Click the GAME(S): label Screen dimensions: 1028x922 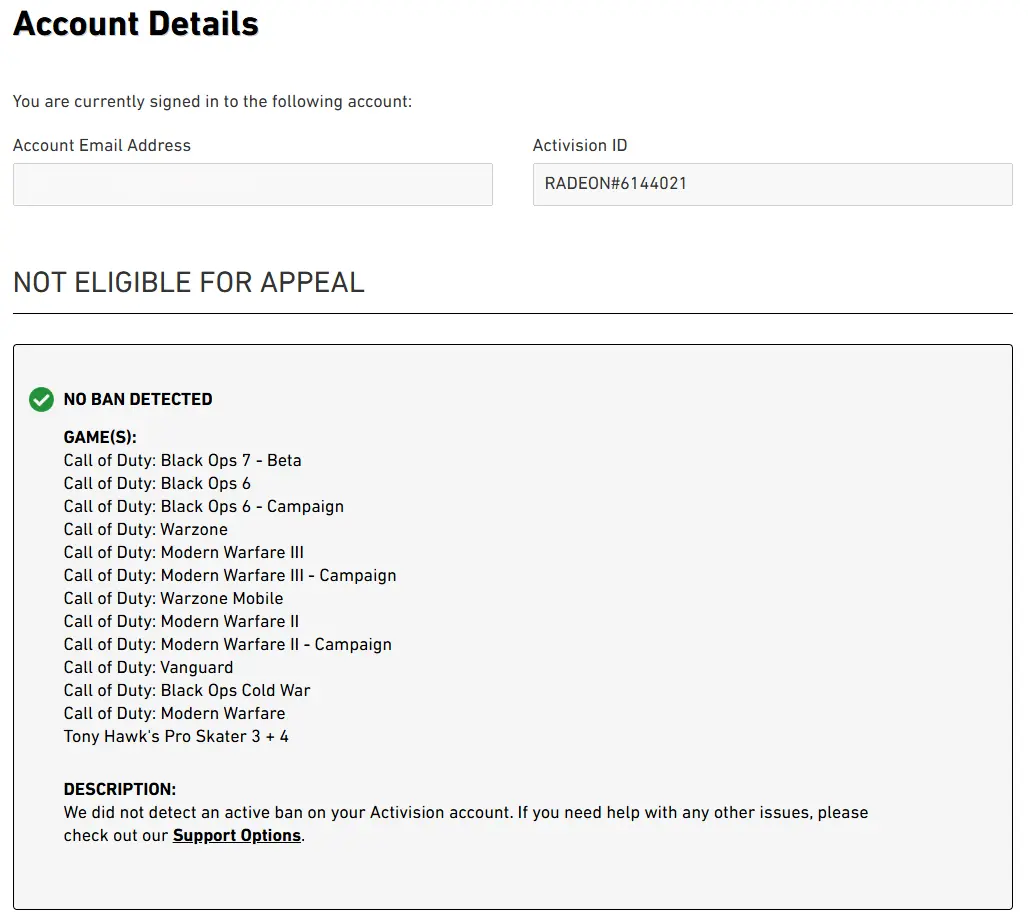click(x=100, y=438)
